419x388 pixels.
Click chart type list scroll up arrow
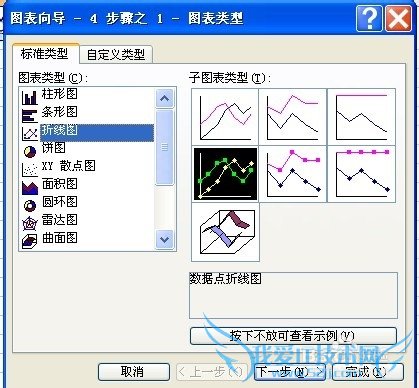164,98
